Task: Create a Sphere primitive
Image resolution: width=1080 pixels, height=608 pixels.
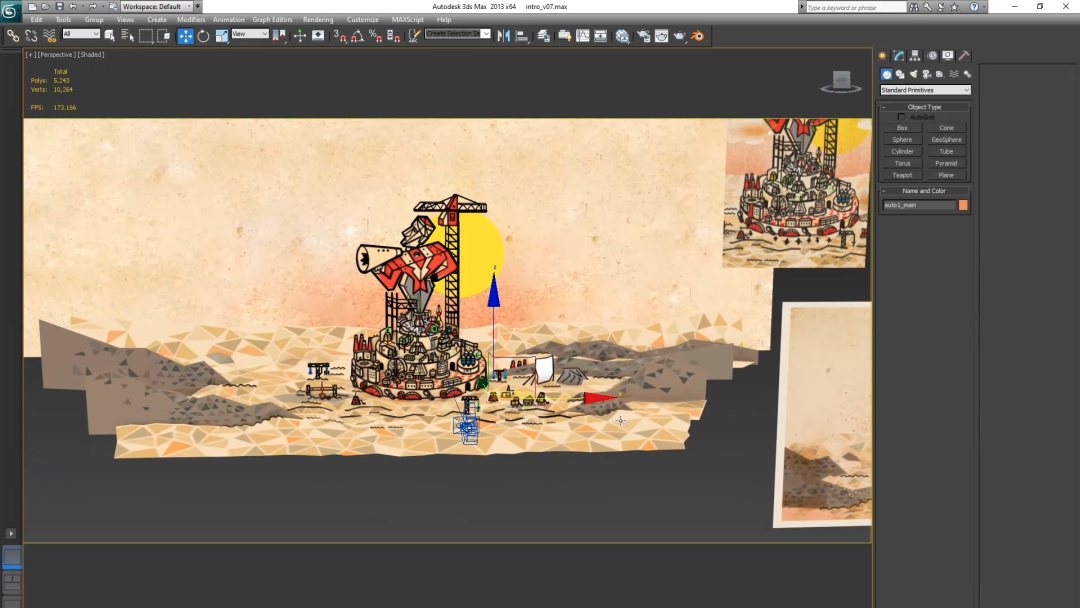Action: (x=902, y=140)
